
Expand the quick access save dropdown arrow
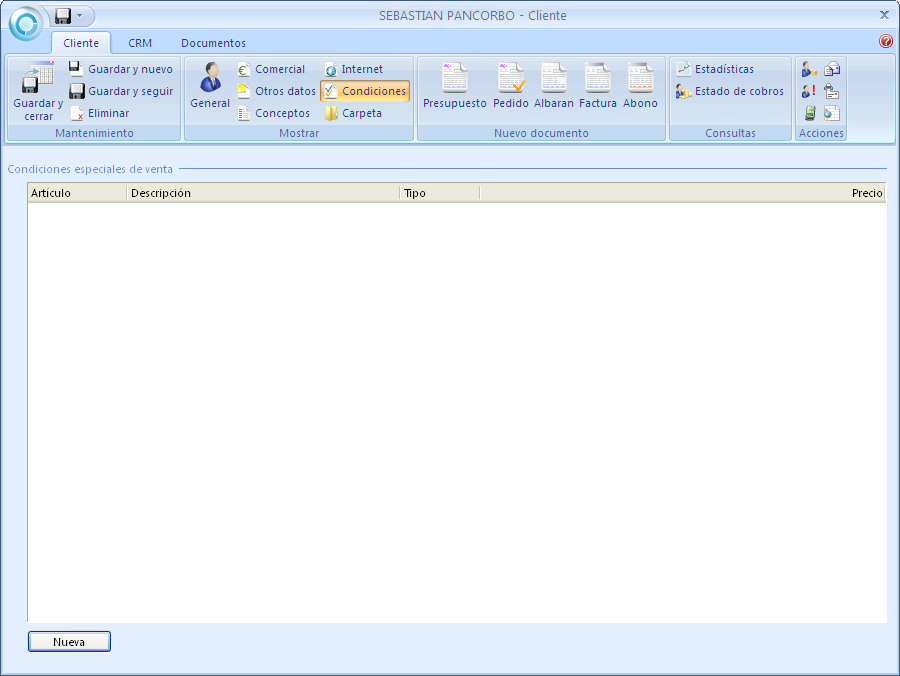[79, 16]
